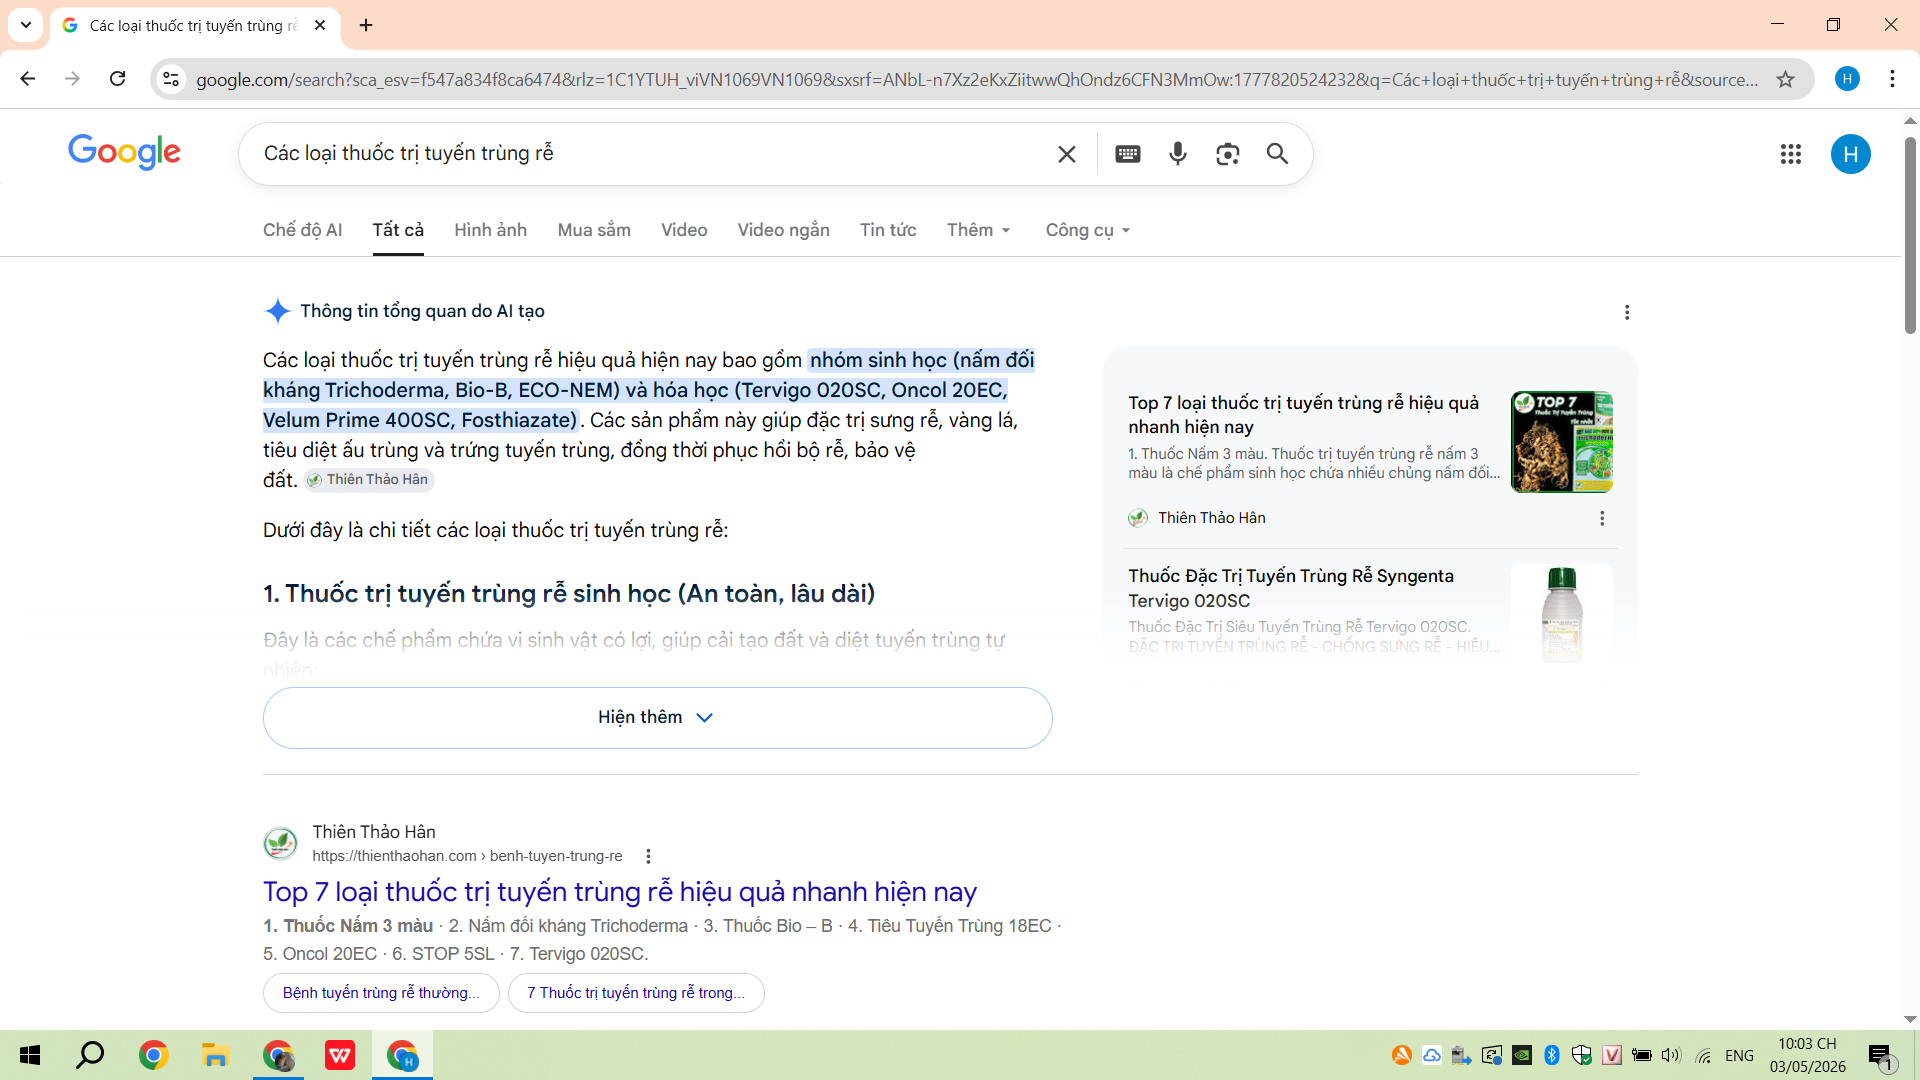Switch to the Video tab
The image size is (1920, 1080).
coord(684,230)
